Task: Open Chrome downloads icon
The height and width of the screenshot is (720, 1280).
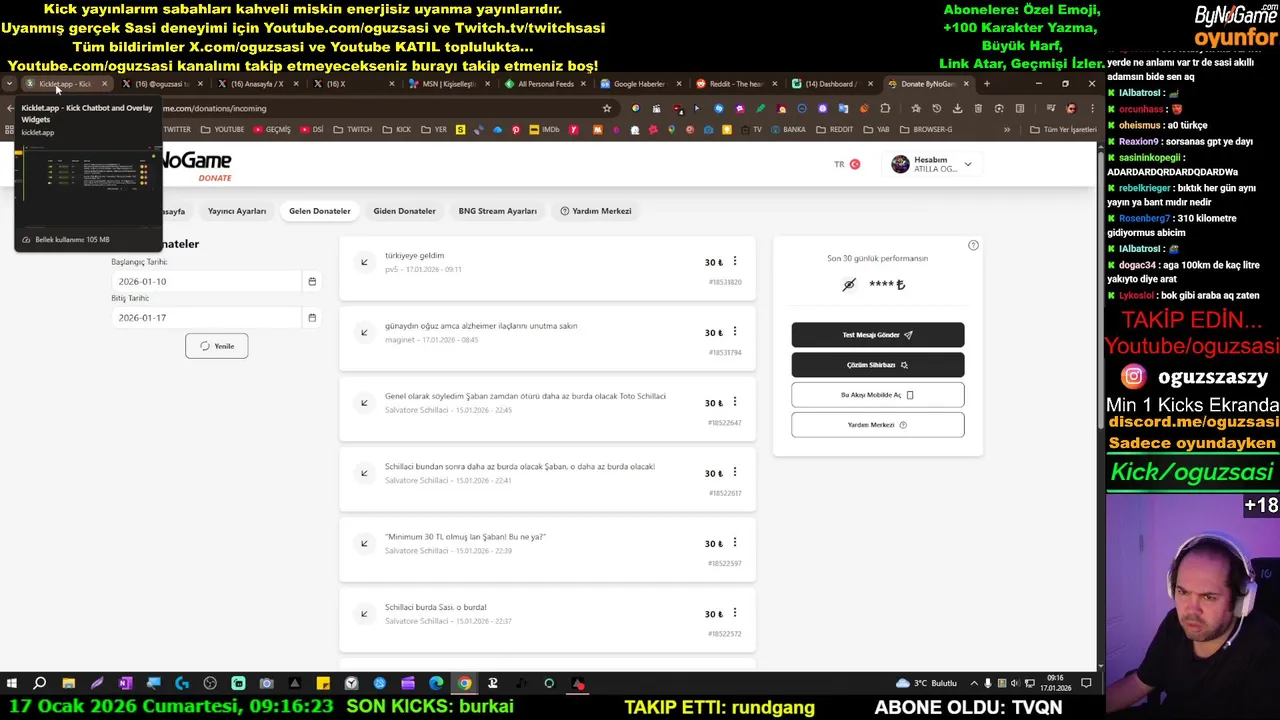Action: (x=957, y=108)
